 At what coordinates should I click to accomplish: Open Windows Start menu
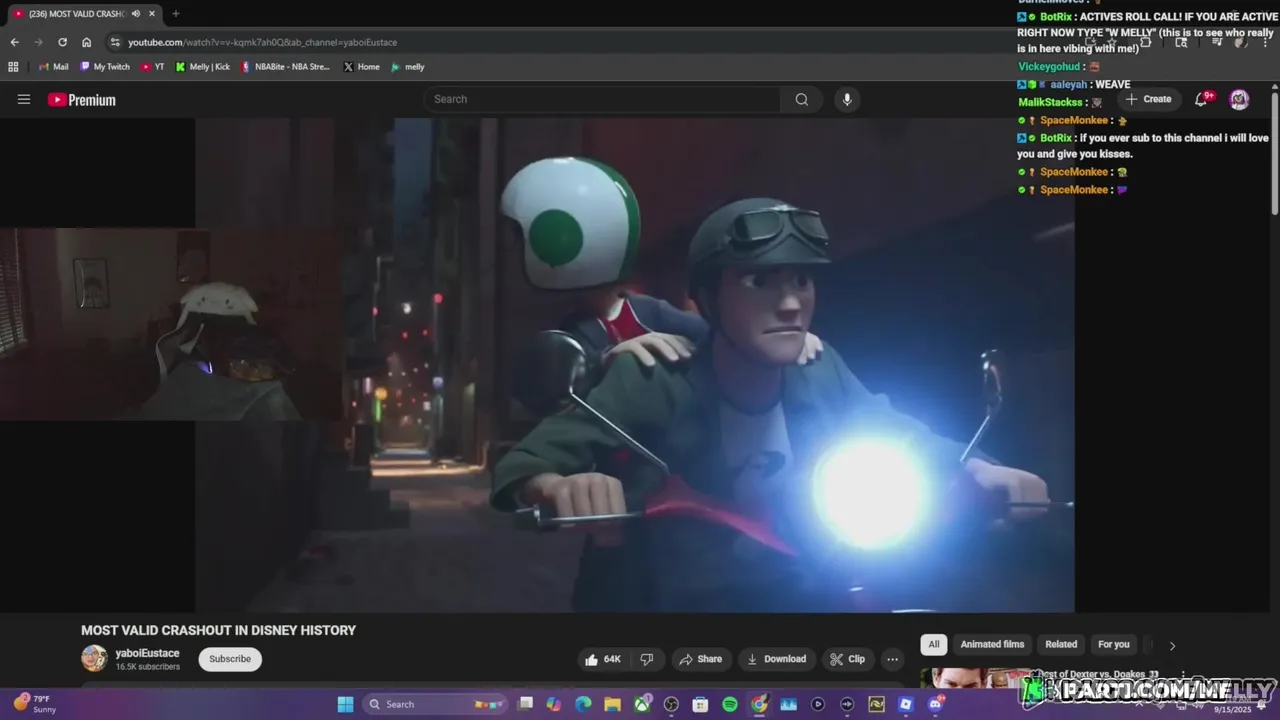345,704
